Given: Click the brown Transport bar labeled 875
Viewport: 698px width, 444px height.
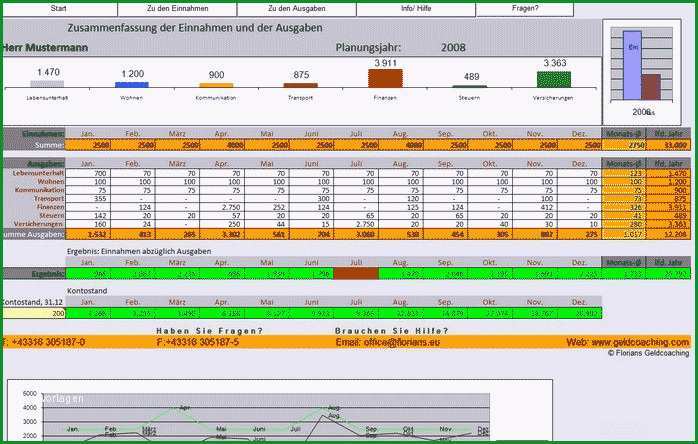Looking at the screenshot, I should [301, 85].
